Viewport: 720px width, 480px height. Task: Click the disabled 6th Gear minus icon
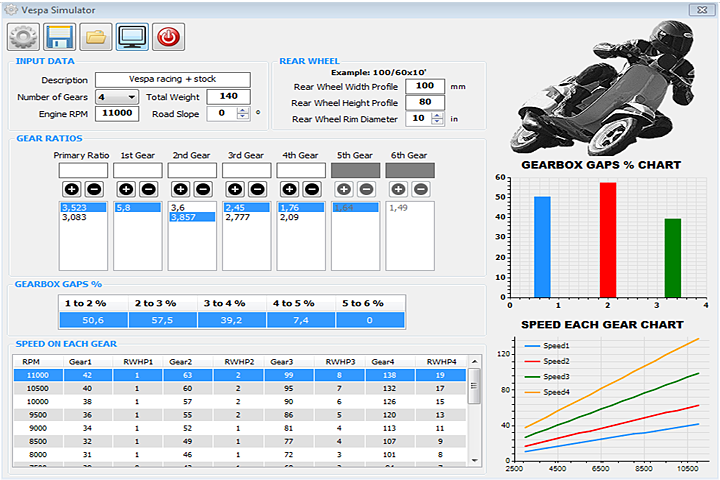coord(421,189)
